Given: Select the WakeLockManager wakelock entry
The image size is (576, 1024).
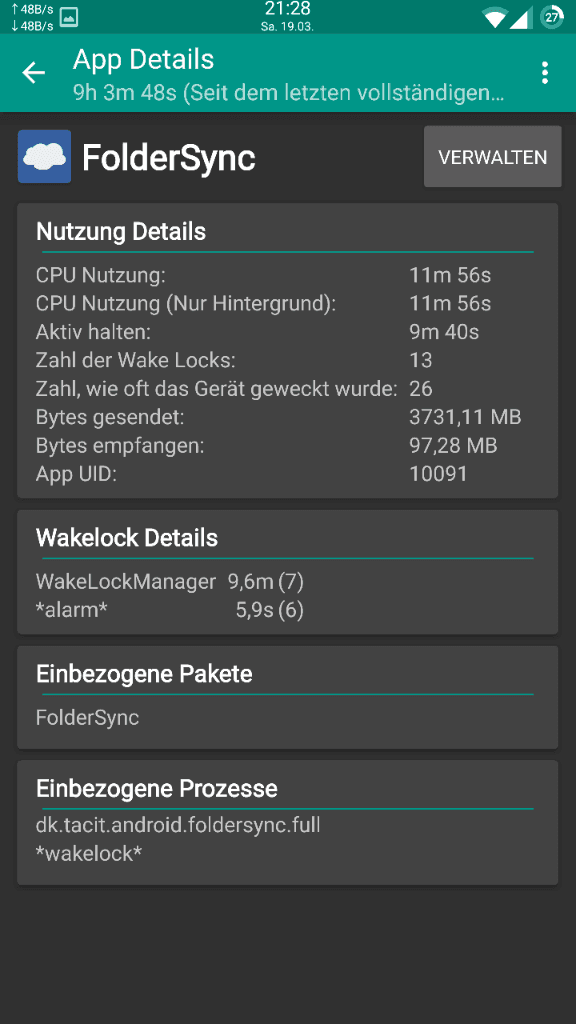Looking at the screenshot, I should click(170, 581).
